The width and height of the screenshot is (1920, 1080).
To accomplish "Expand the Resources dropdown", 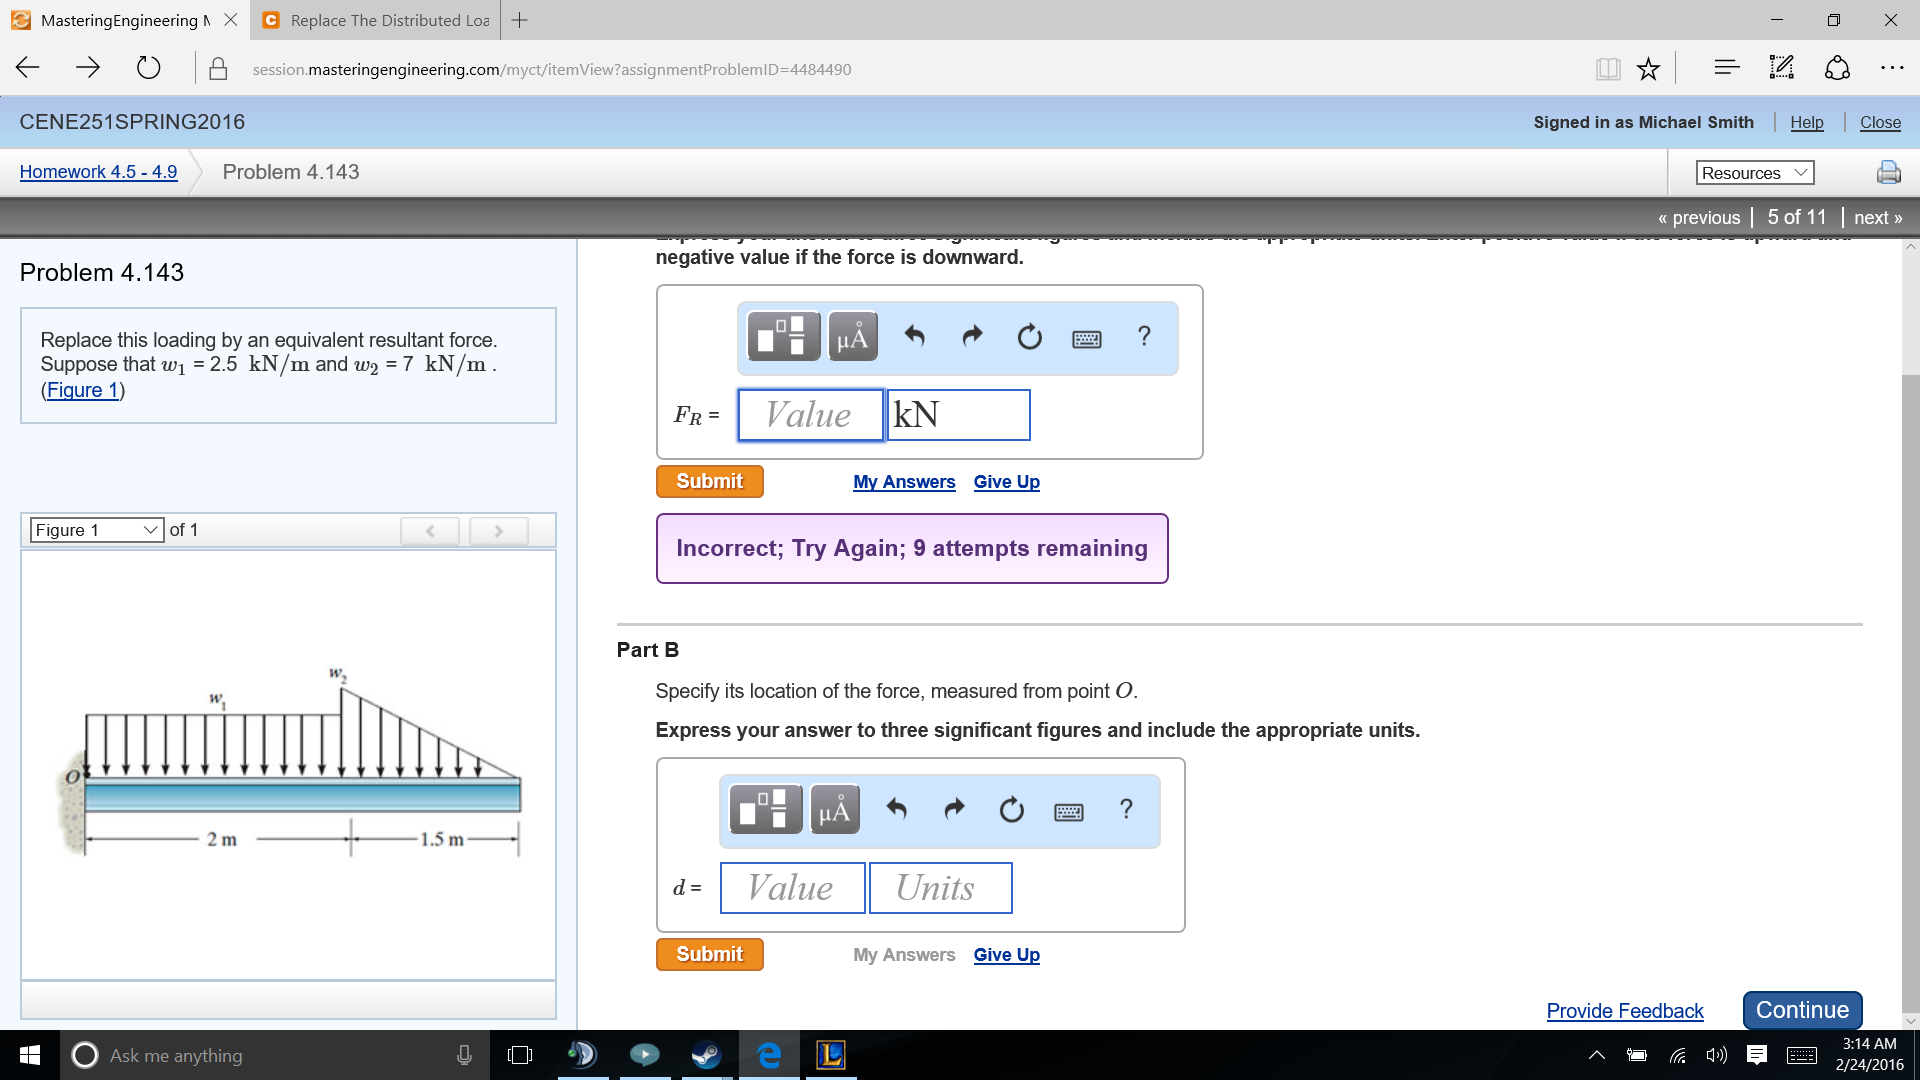I will [1755, 173].
